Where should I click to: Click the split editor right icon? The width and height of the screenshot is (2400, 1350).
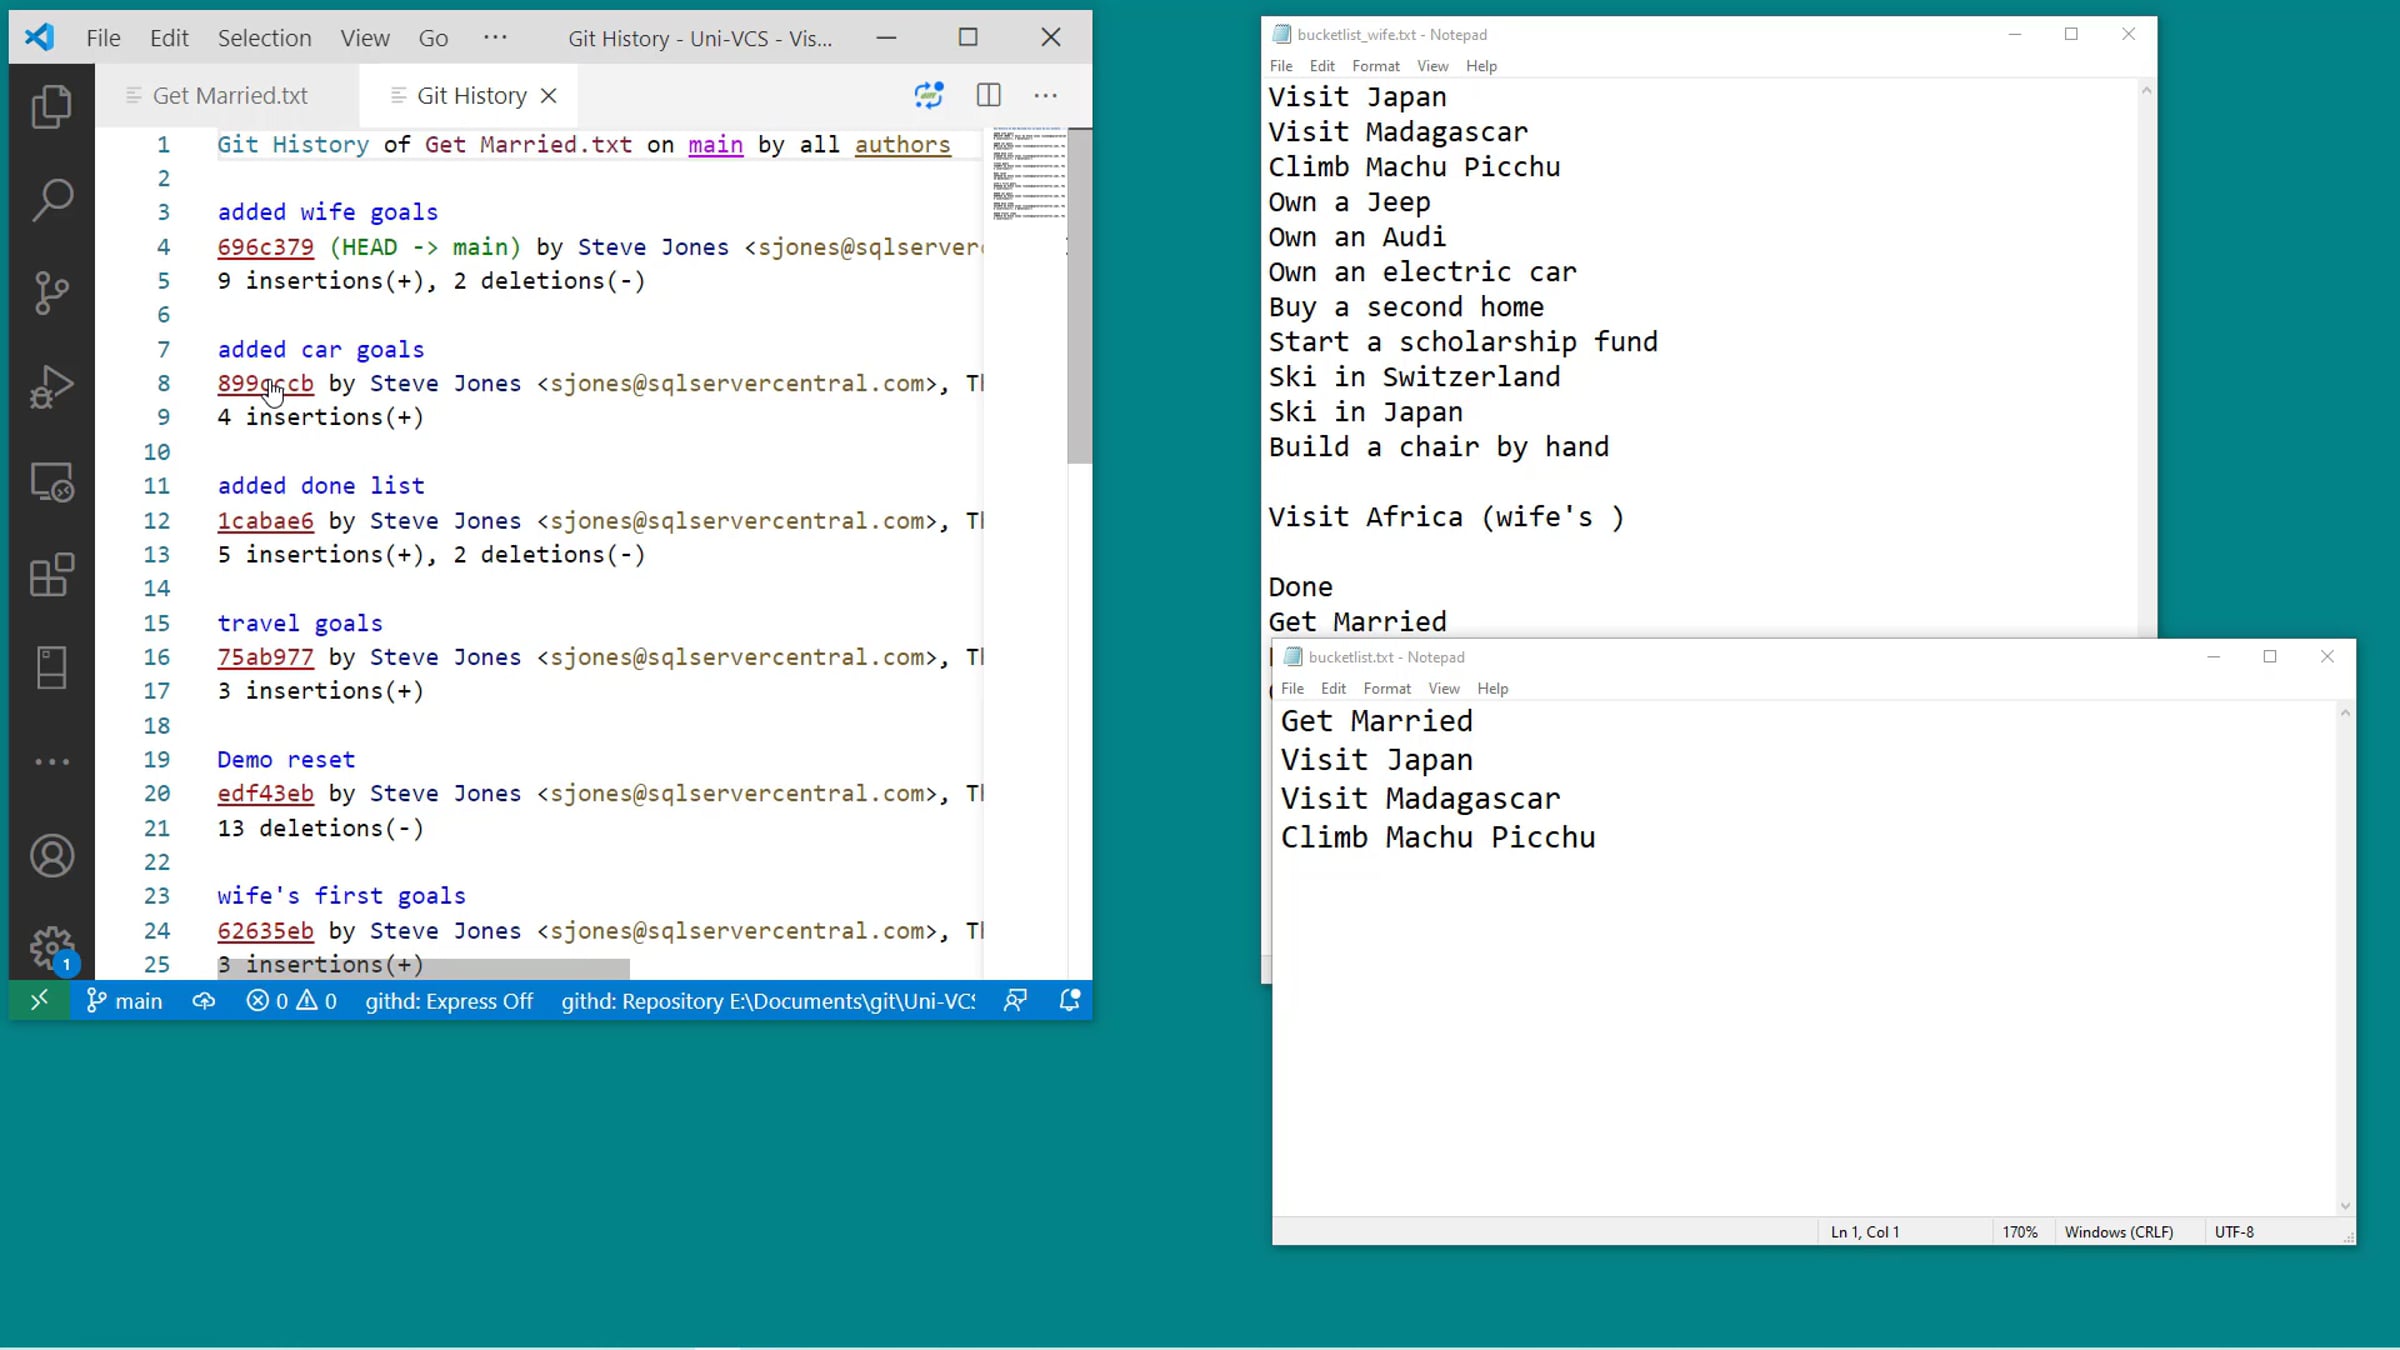988,95
